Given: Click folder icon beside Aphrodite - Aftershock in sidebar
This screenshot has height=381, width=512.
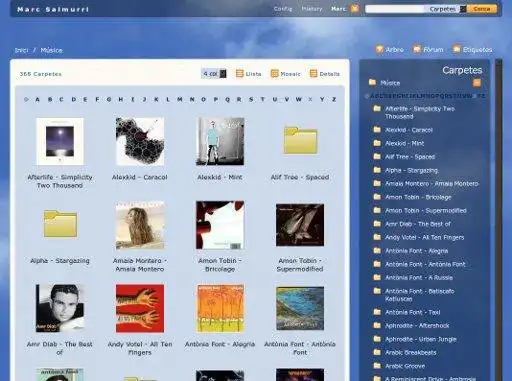Looking at the screenshot, I should pyautogui.click(x=377, y=325).
